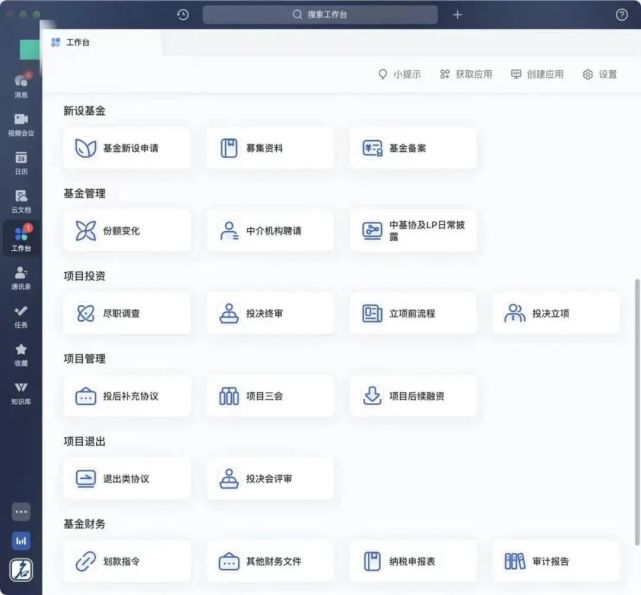Open the 退出类协议 app card

127,478
